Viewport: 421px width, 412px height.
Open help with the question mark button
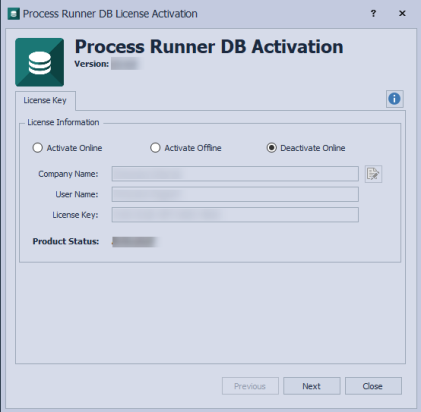point(373,13)
